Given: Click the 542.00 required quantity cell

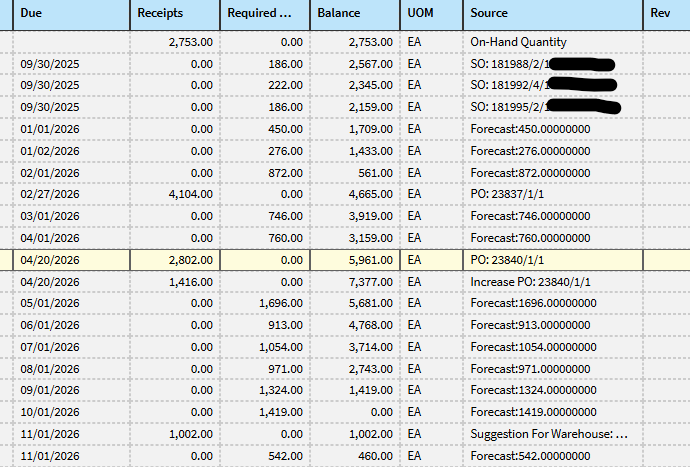Looking at the screenshot, I should tap(265, 456).
